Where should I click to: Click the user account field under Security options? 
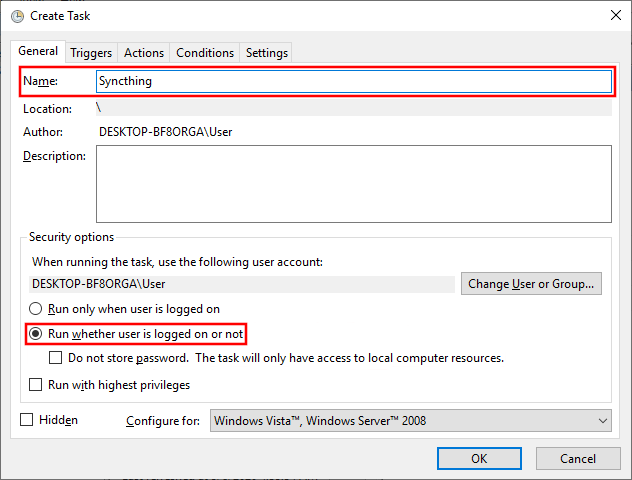240,284
